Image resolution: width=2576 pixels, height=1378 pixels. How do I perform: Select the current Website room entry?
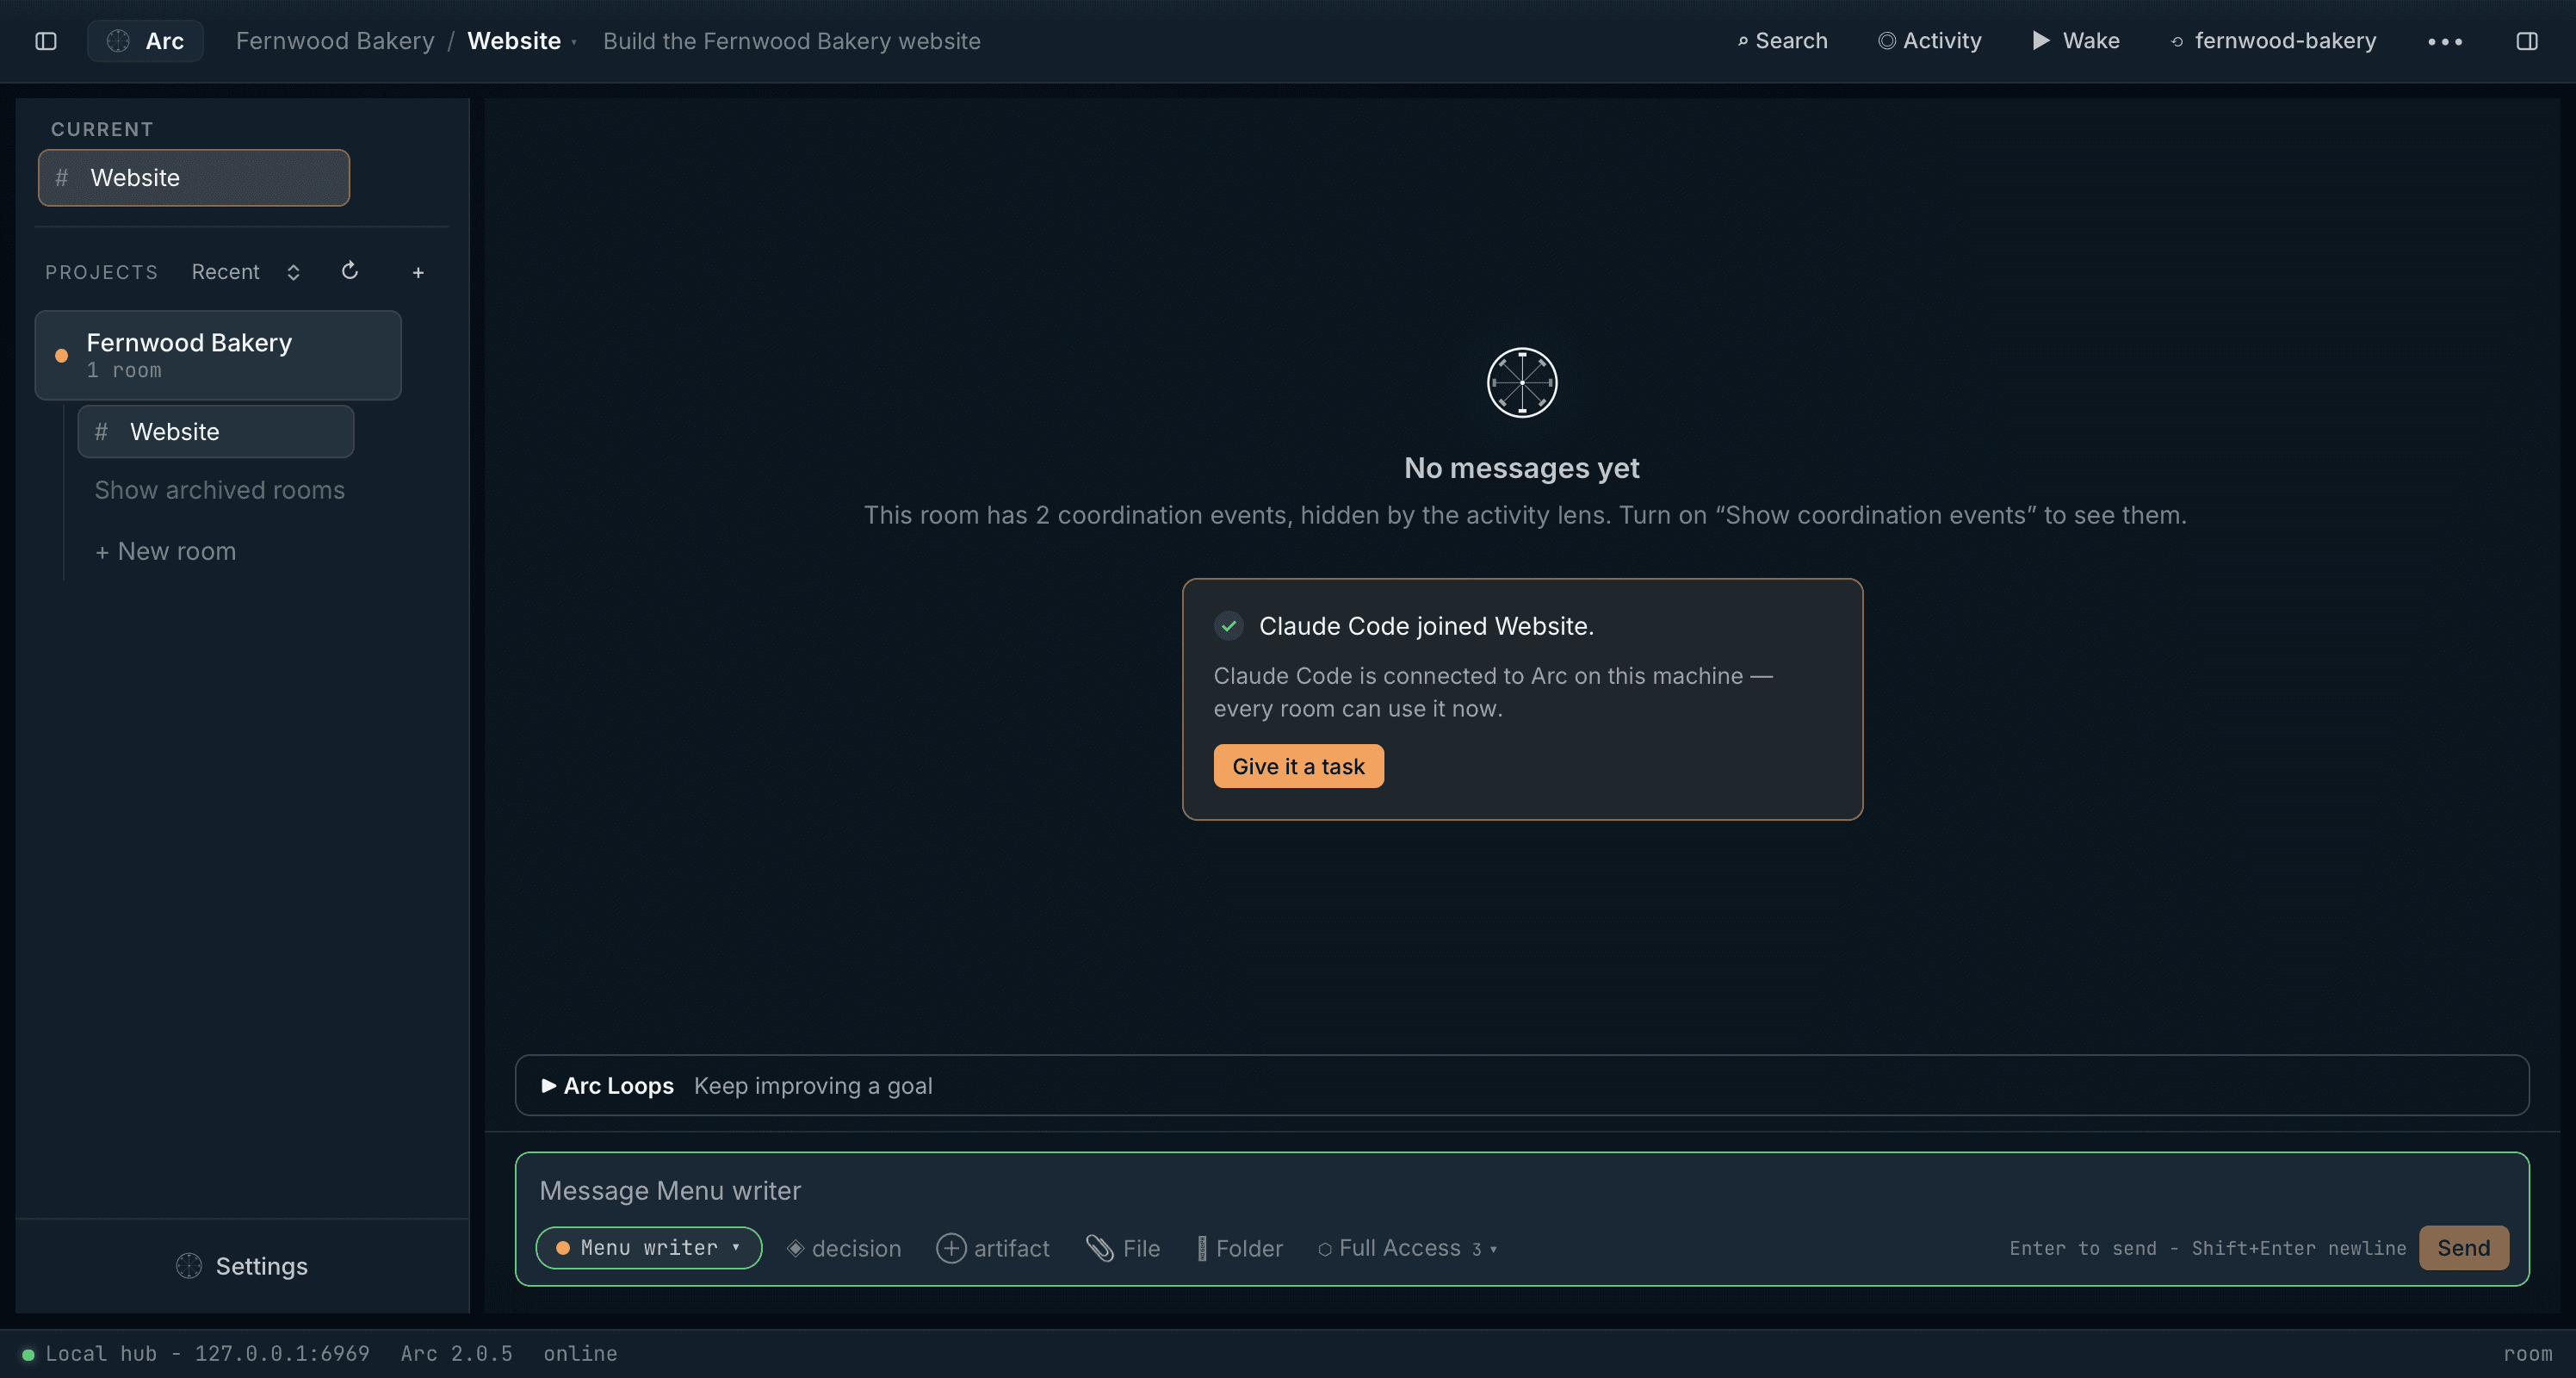pyautogui.click(x=194, y=178)
